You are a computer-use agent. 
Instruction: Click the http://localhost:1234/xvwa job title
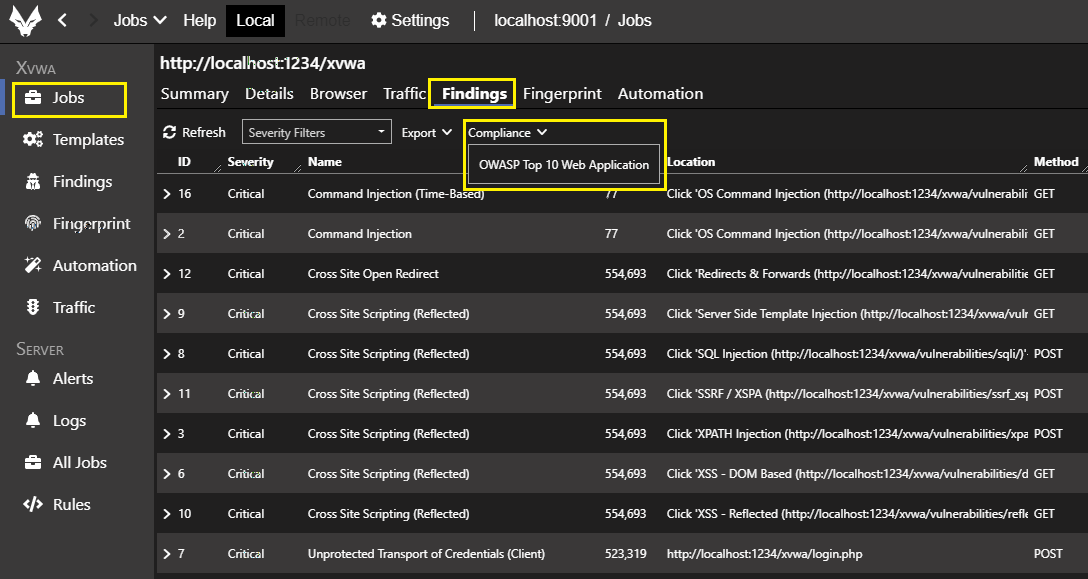pos(262,63)
